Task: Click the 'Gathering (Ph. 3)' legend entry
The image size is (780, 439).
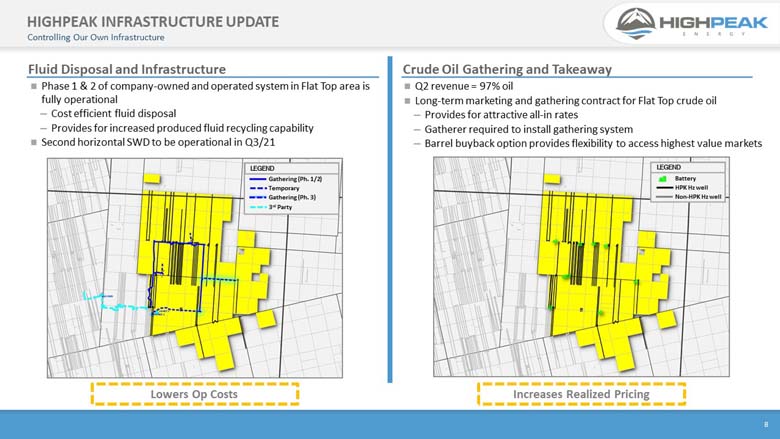Action: [283, 197]
